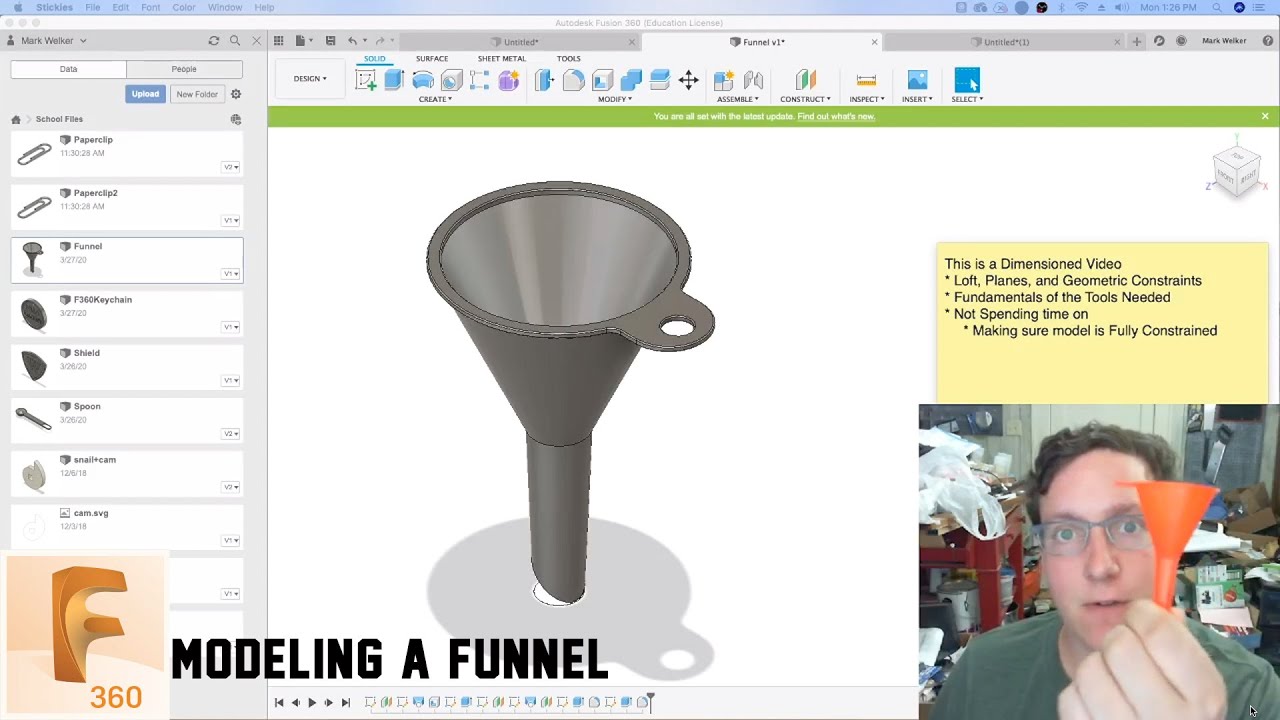Select the Create Sketch tool

366,81
